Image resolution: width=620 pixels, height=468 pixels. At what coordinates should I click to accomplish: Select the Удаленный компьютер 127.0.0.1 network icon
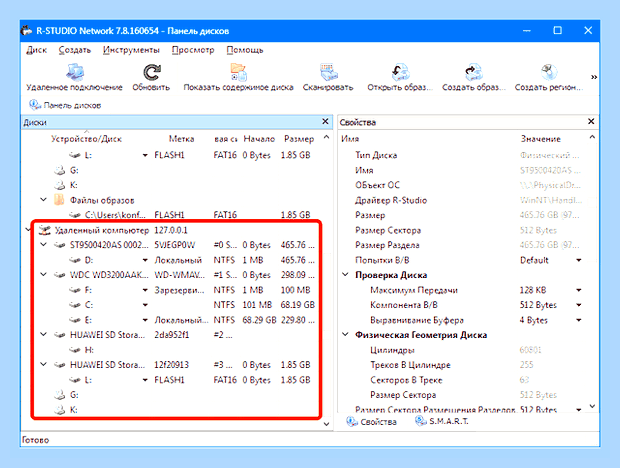tap(45, 230)
